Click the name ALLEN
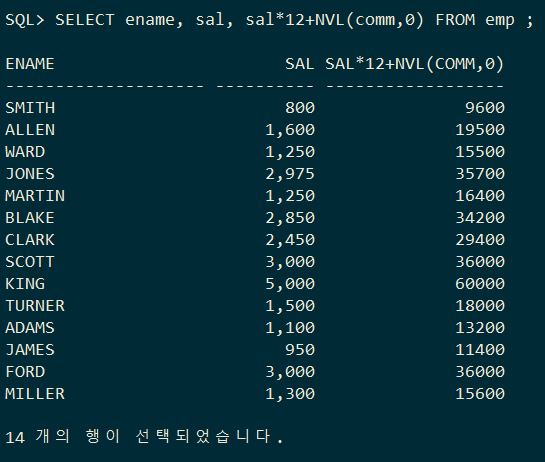This screenshot has height=462, width=545. coord(30,130)
